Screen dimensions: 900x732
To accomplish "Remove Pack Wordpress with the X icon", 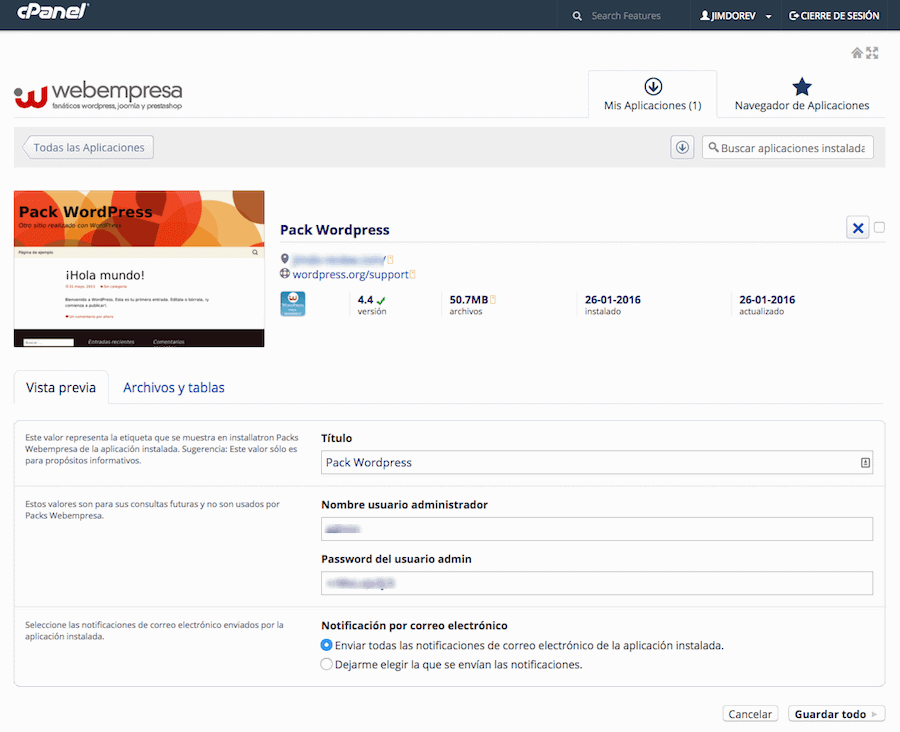I will tap(858, 228).
